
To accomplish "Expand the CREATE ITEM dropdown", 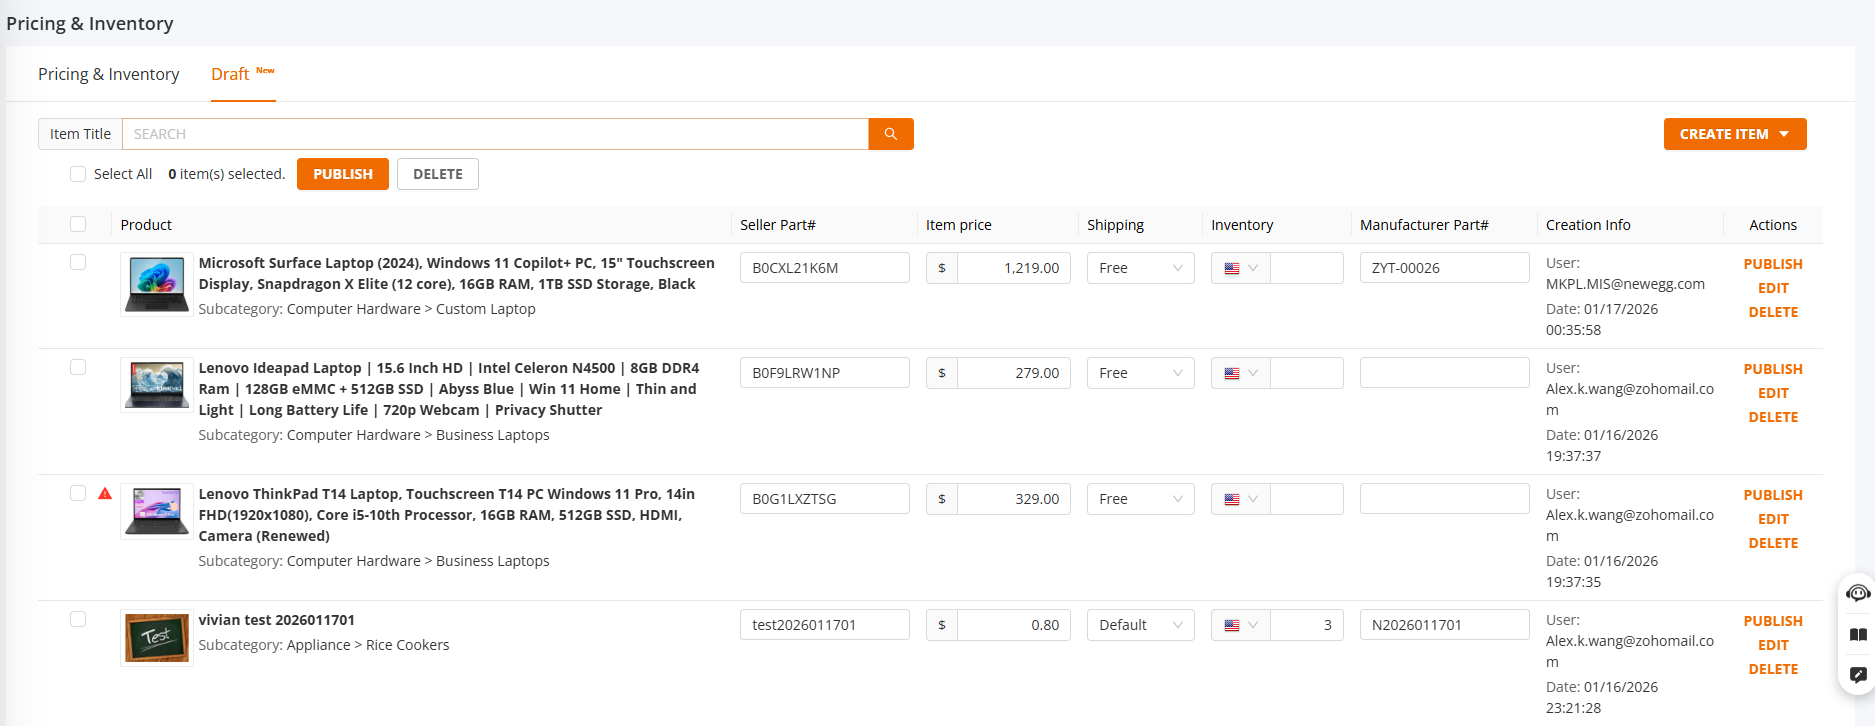I will [x=1734, y=134].
